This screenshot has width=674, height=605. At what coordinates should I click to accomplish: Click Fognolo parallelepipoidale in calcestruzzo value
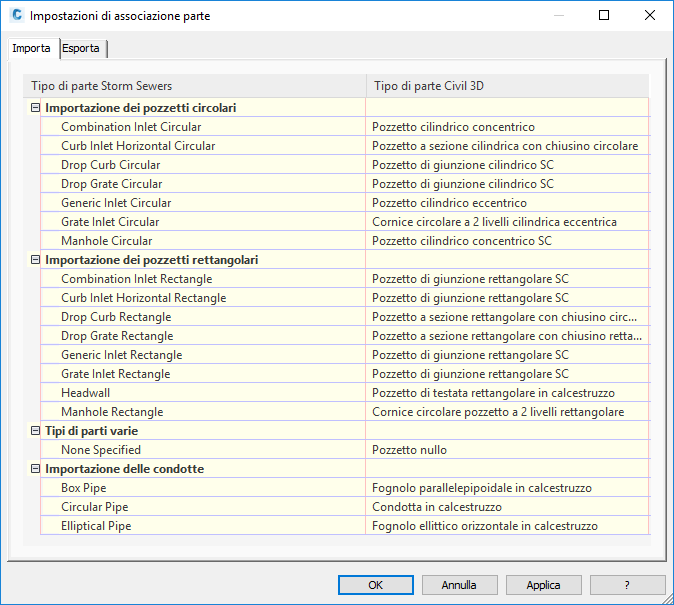coord(508,488)
